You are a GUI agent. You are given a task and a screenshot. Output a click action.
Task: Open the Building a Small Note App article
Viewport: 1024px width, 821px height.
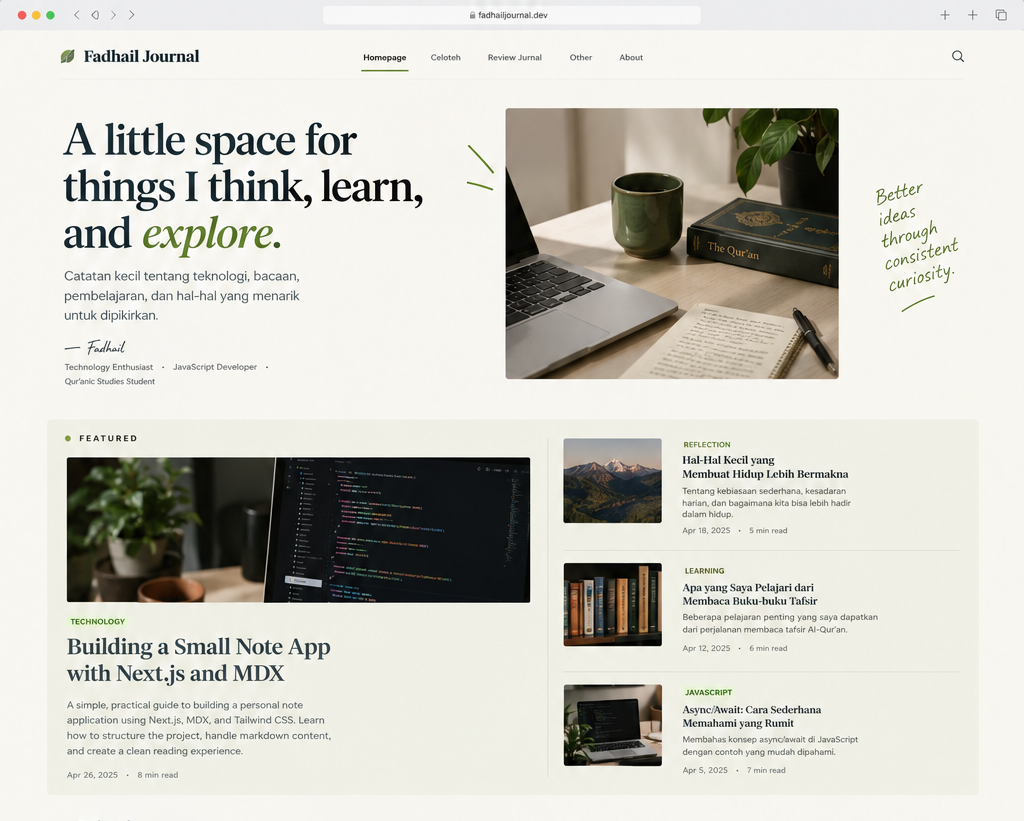[199, 660]
